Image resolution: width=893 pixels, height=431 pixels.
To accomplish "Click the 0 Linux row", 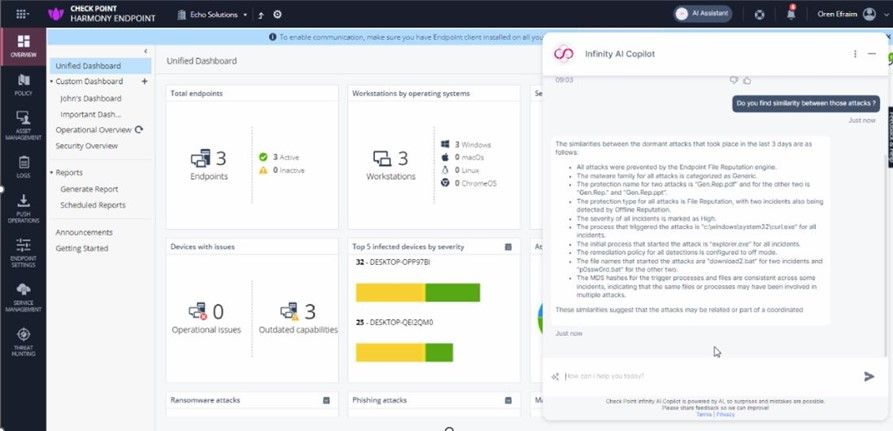I will 460,170.
